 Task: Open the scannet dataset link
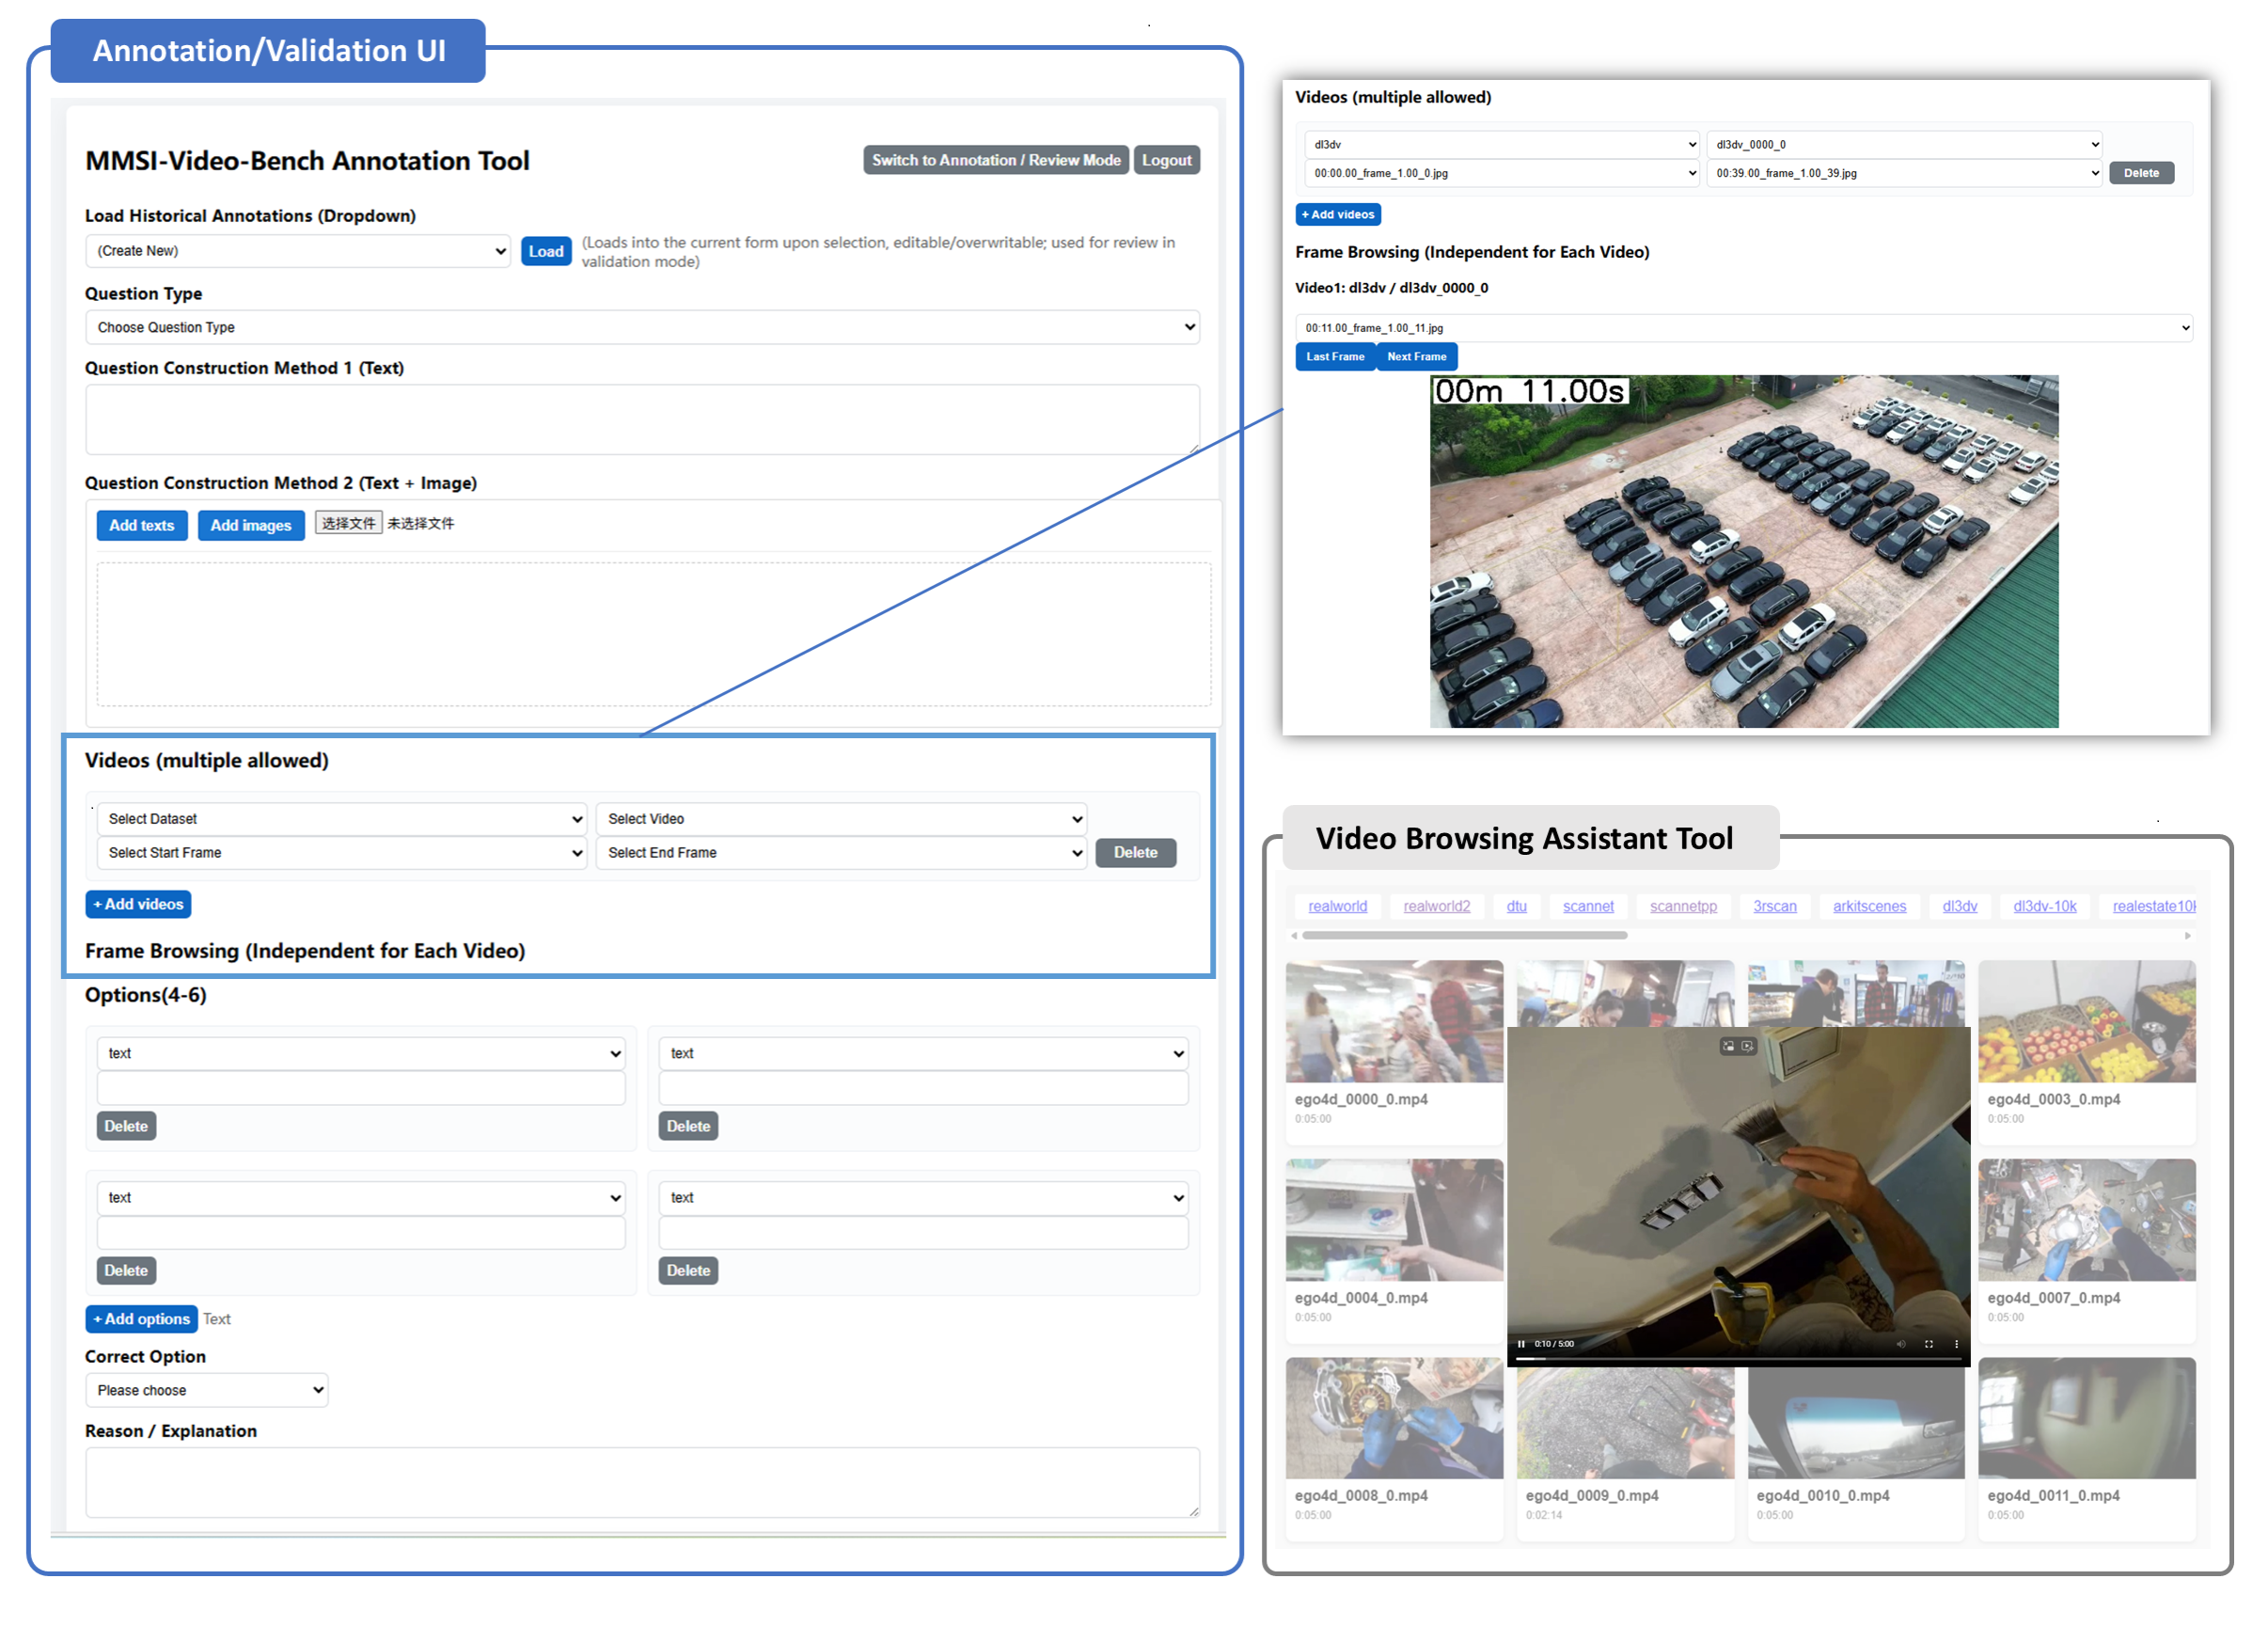point(1588,906)
